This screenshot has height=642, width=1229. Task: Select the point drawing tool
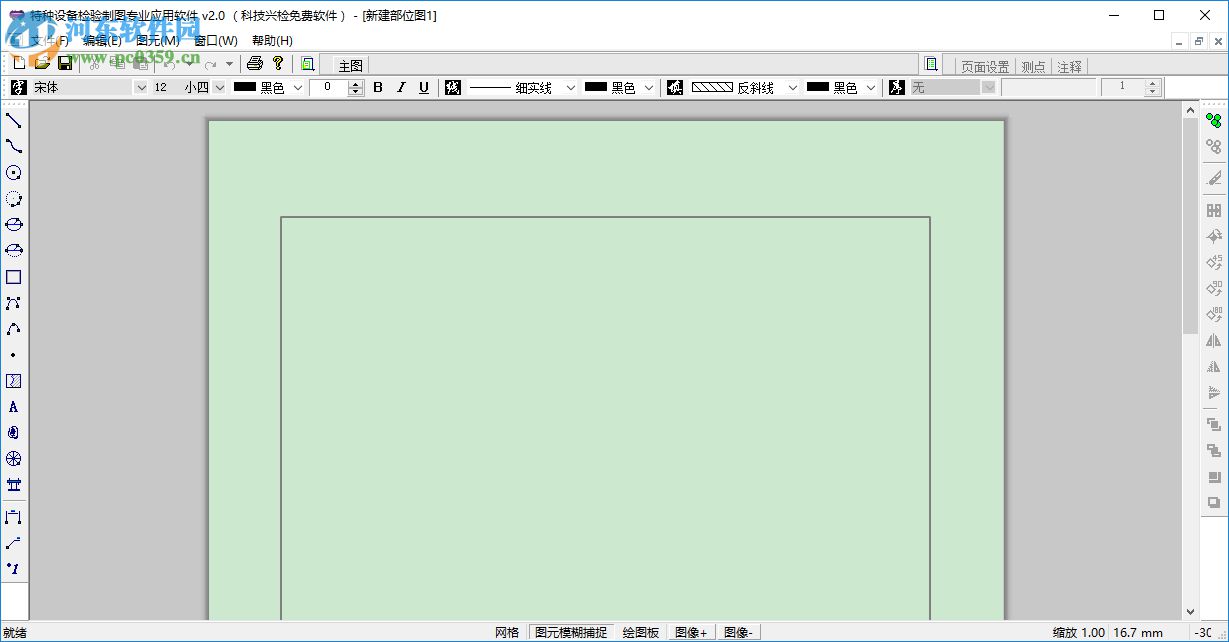14,355
